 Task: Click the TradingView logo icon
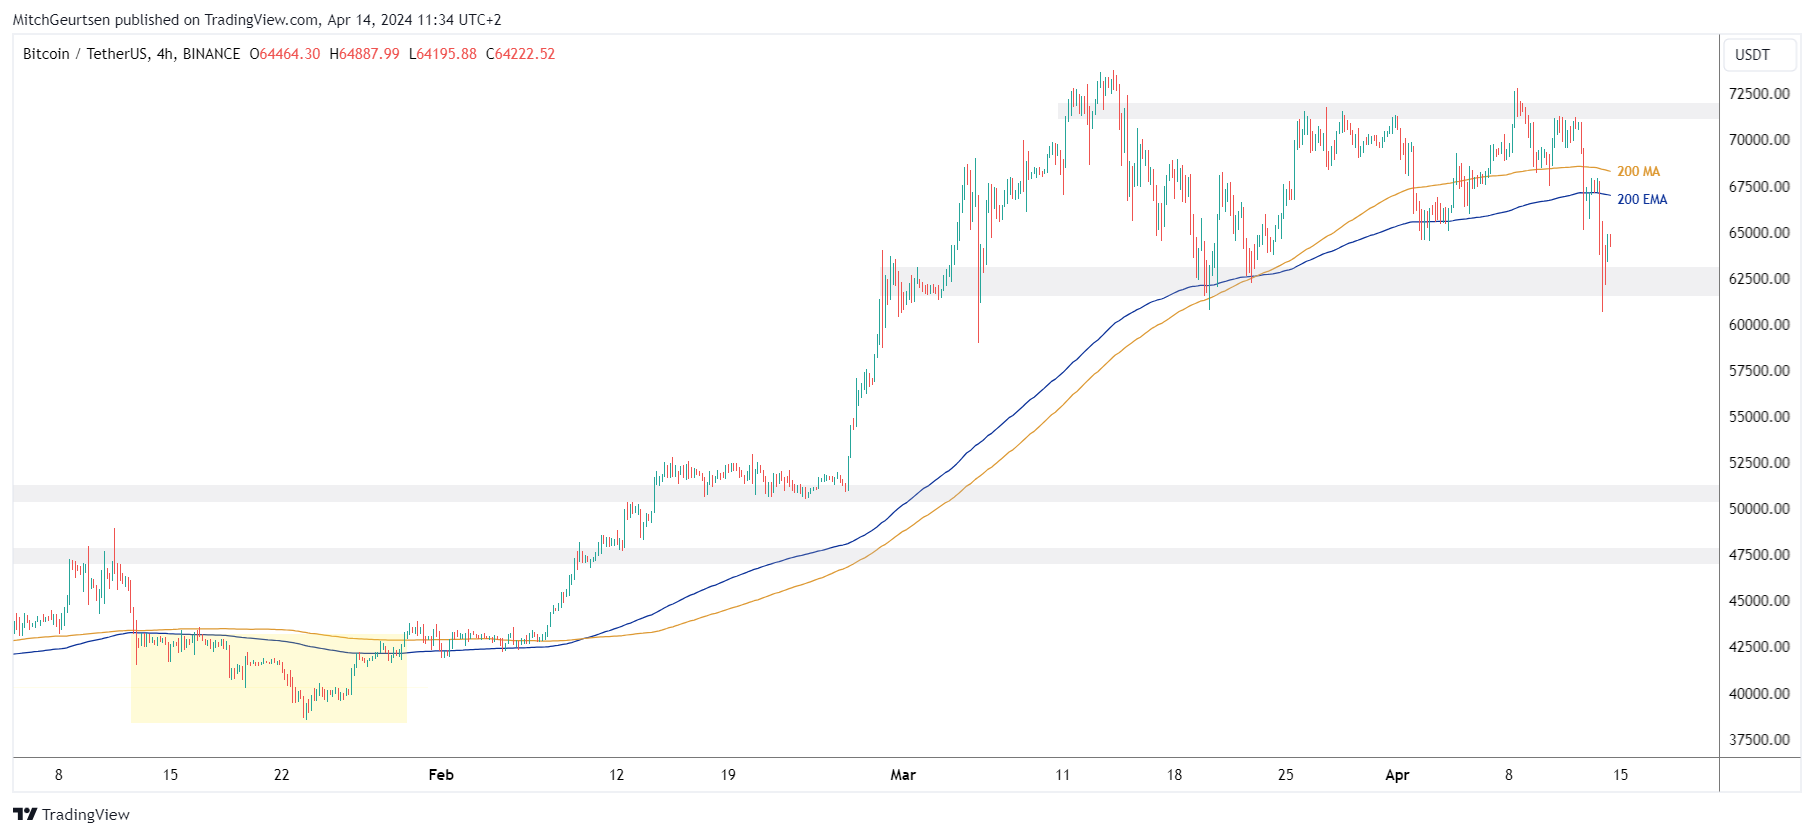point(25,814)
